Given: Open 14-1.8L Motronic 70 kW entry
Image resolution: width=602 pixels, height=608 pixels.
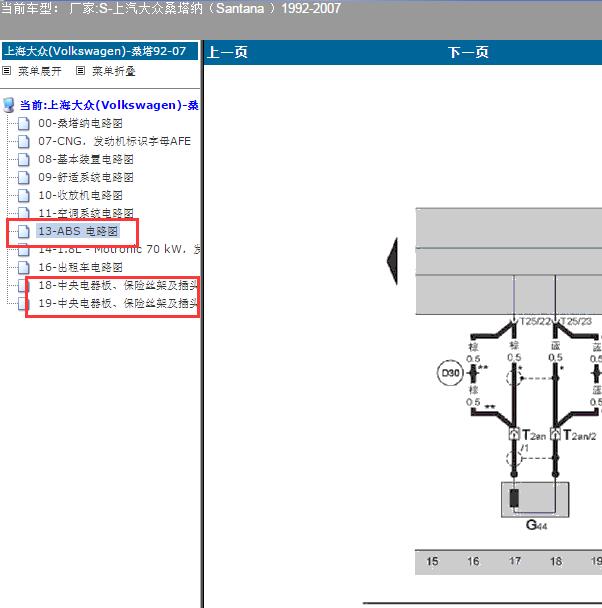Looking at the screenshot, I should click(119, 249).
